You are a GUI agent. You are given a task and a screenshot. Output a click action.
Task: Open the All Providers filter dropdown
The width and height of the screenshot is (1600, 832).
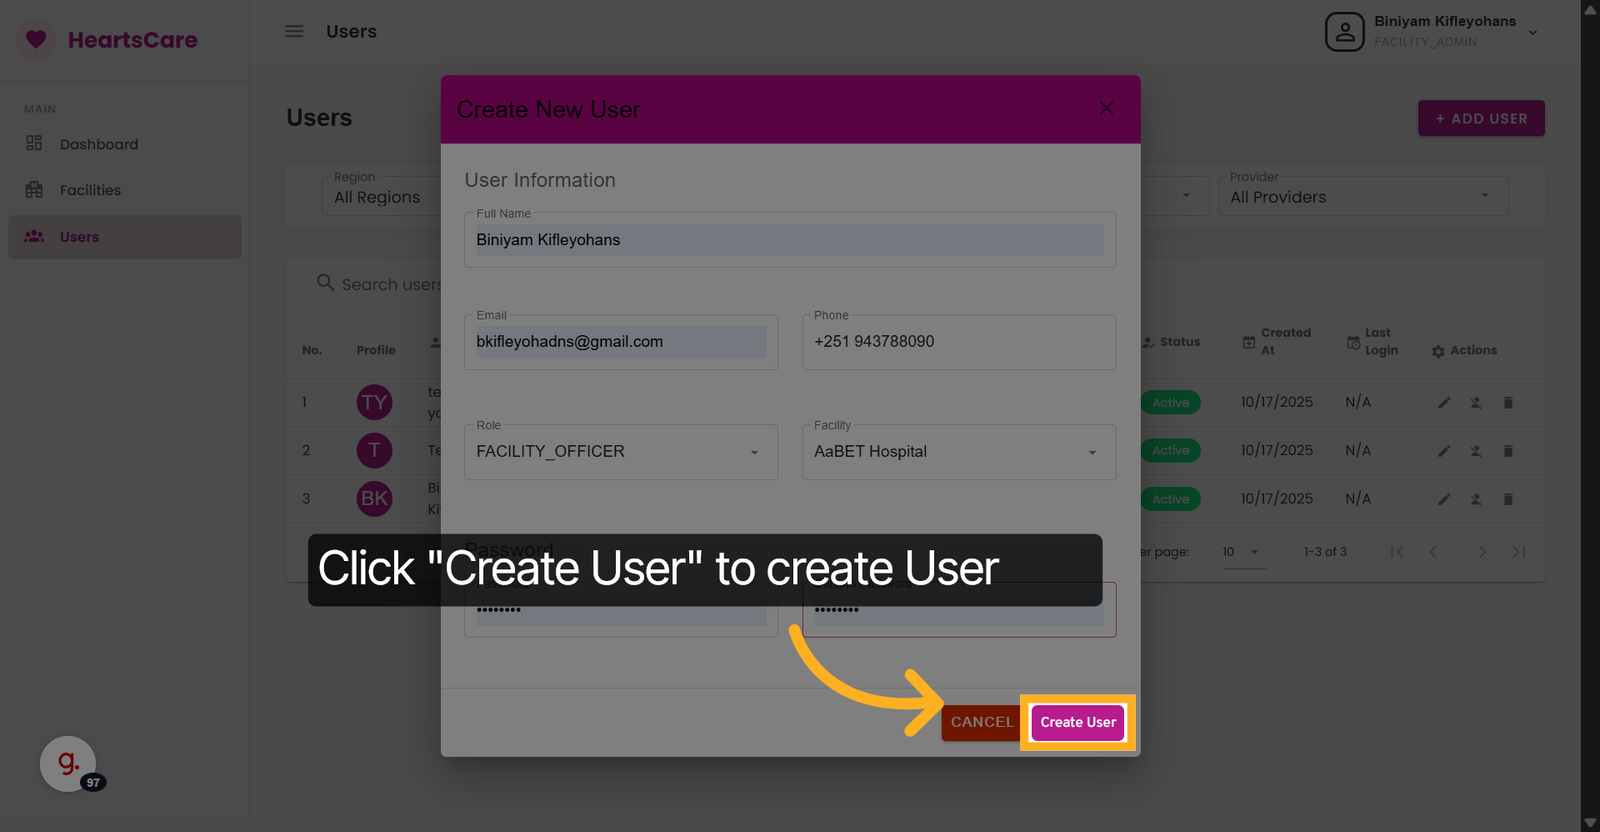(1361, 197)
